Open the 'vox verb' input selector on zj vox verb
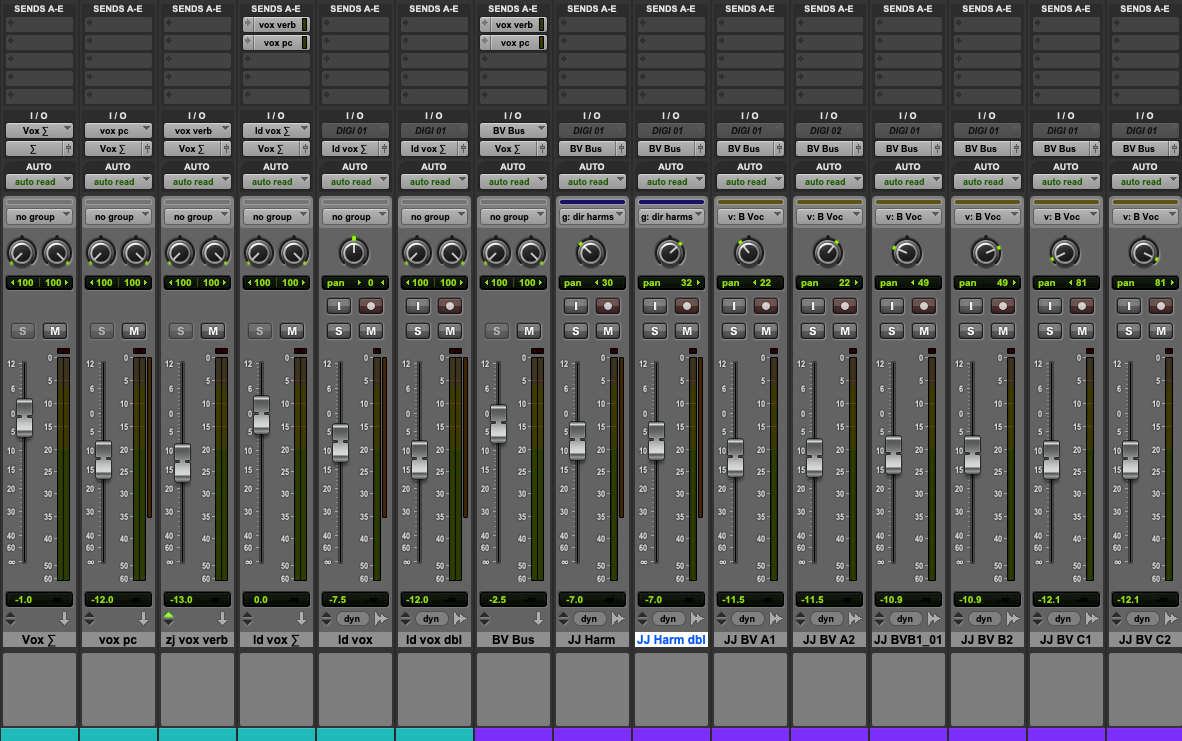 [197, 130]
